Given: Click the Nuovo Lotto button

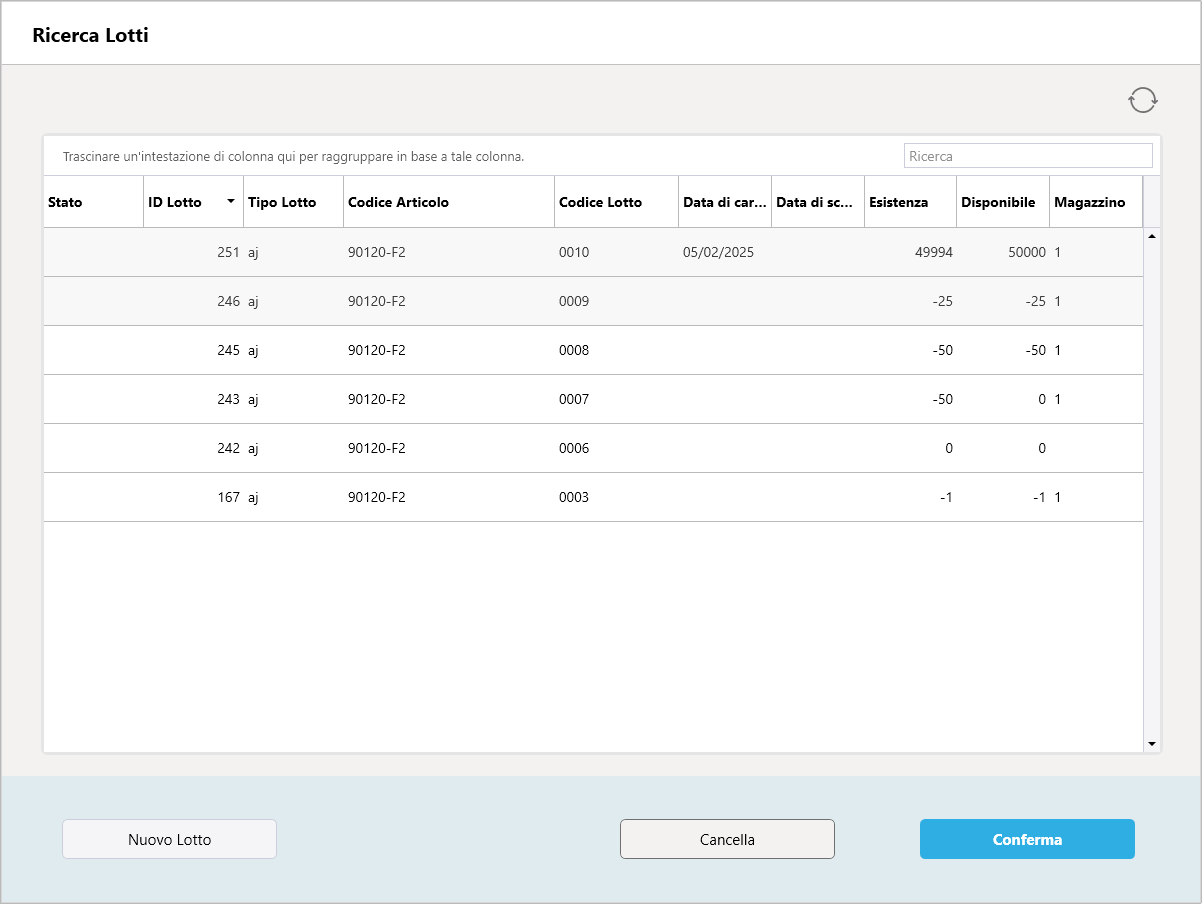Looking at the screenshot, I should click(169, 839).
